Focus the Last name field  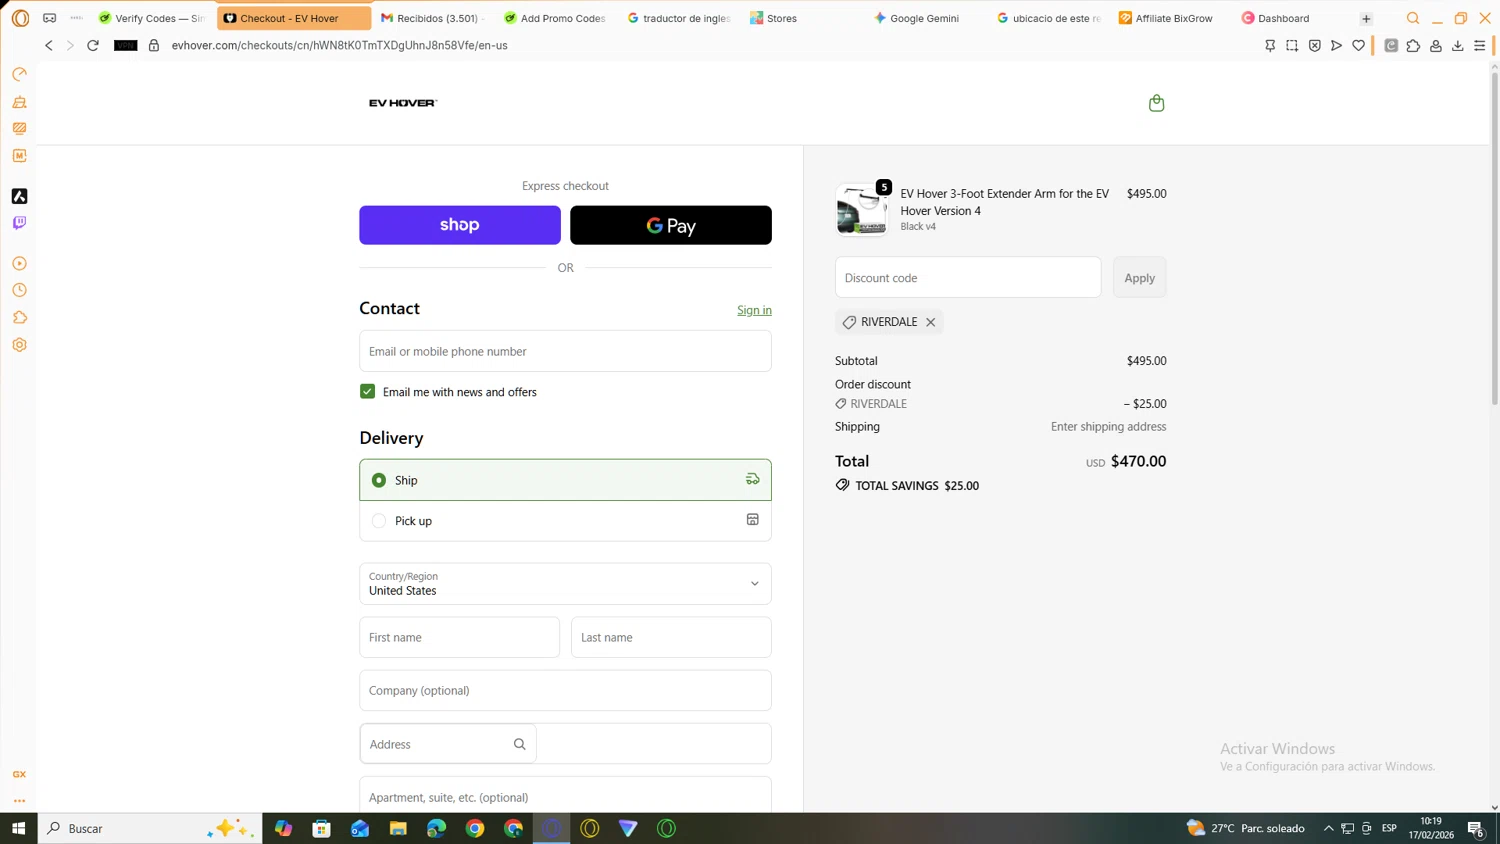coord(671,637)
